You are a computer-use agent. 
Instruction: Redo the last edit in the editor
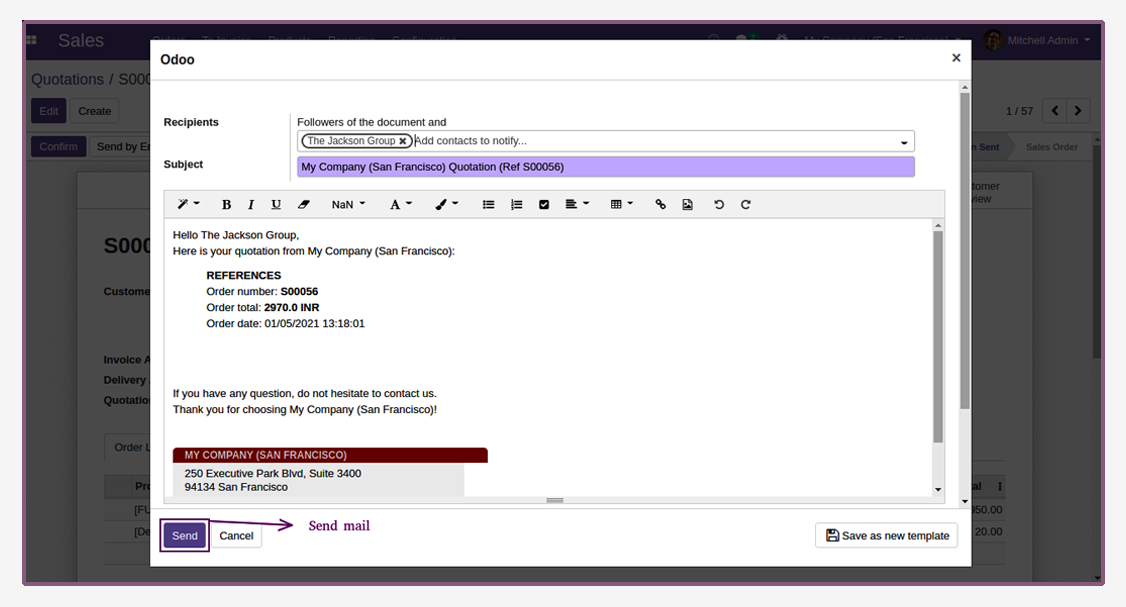(745, 205)
